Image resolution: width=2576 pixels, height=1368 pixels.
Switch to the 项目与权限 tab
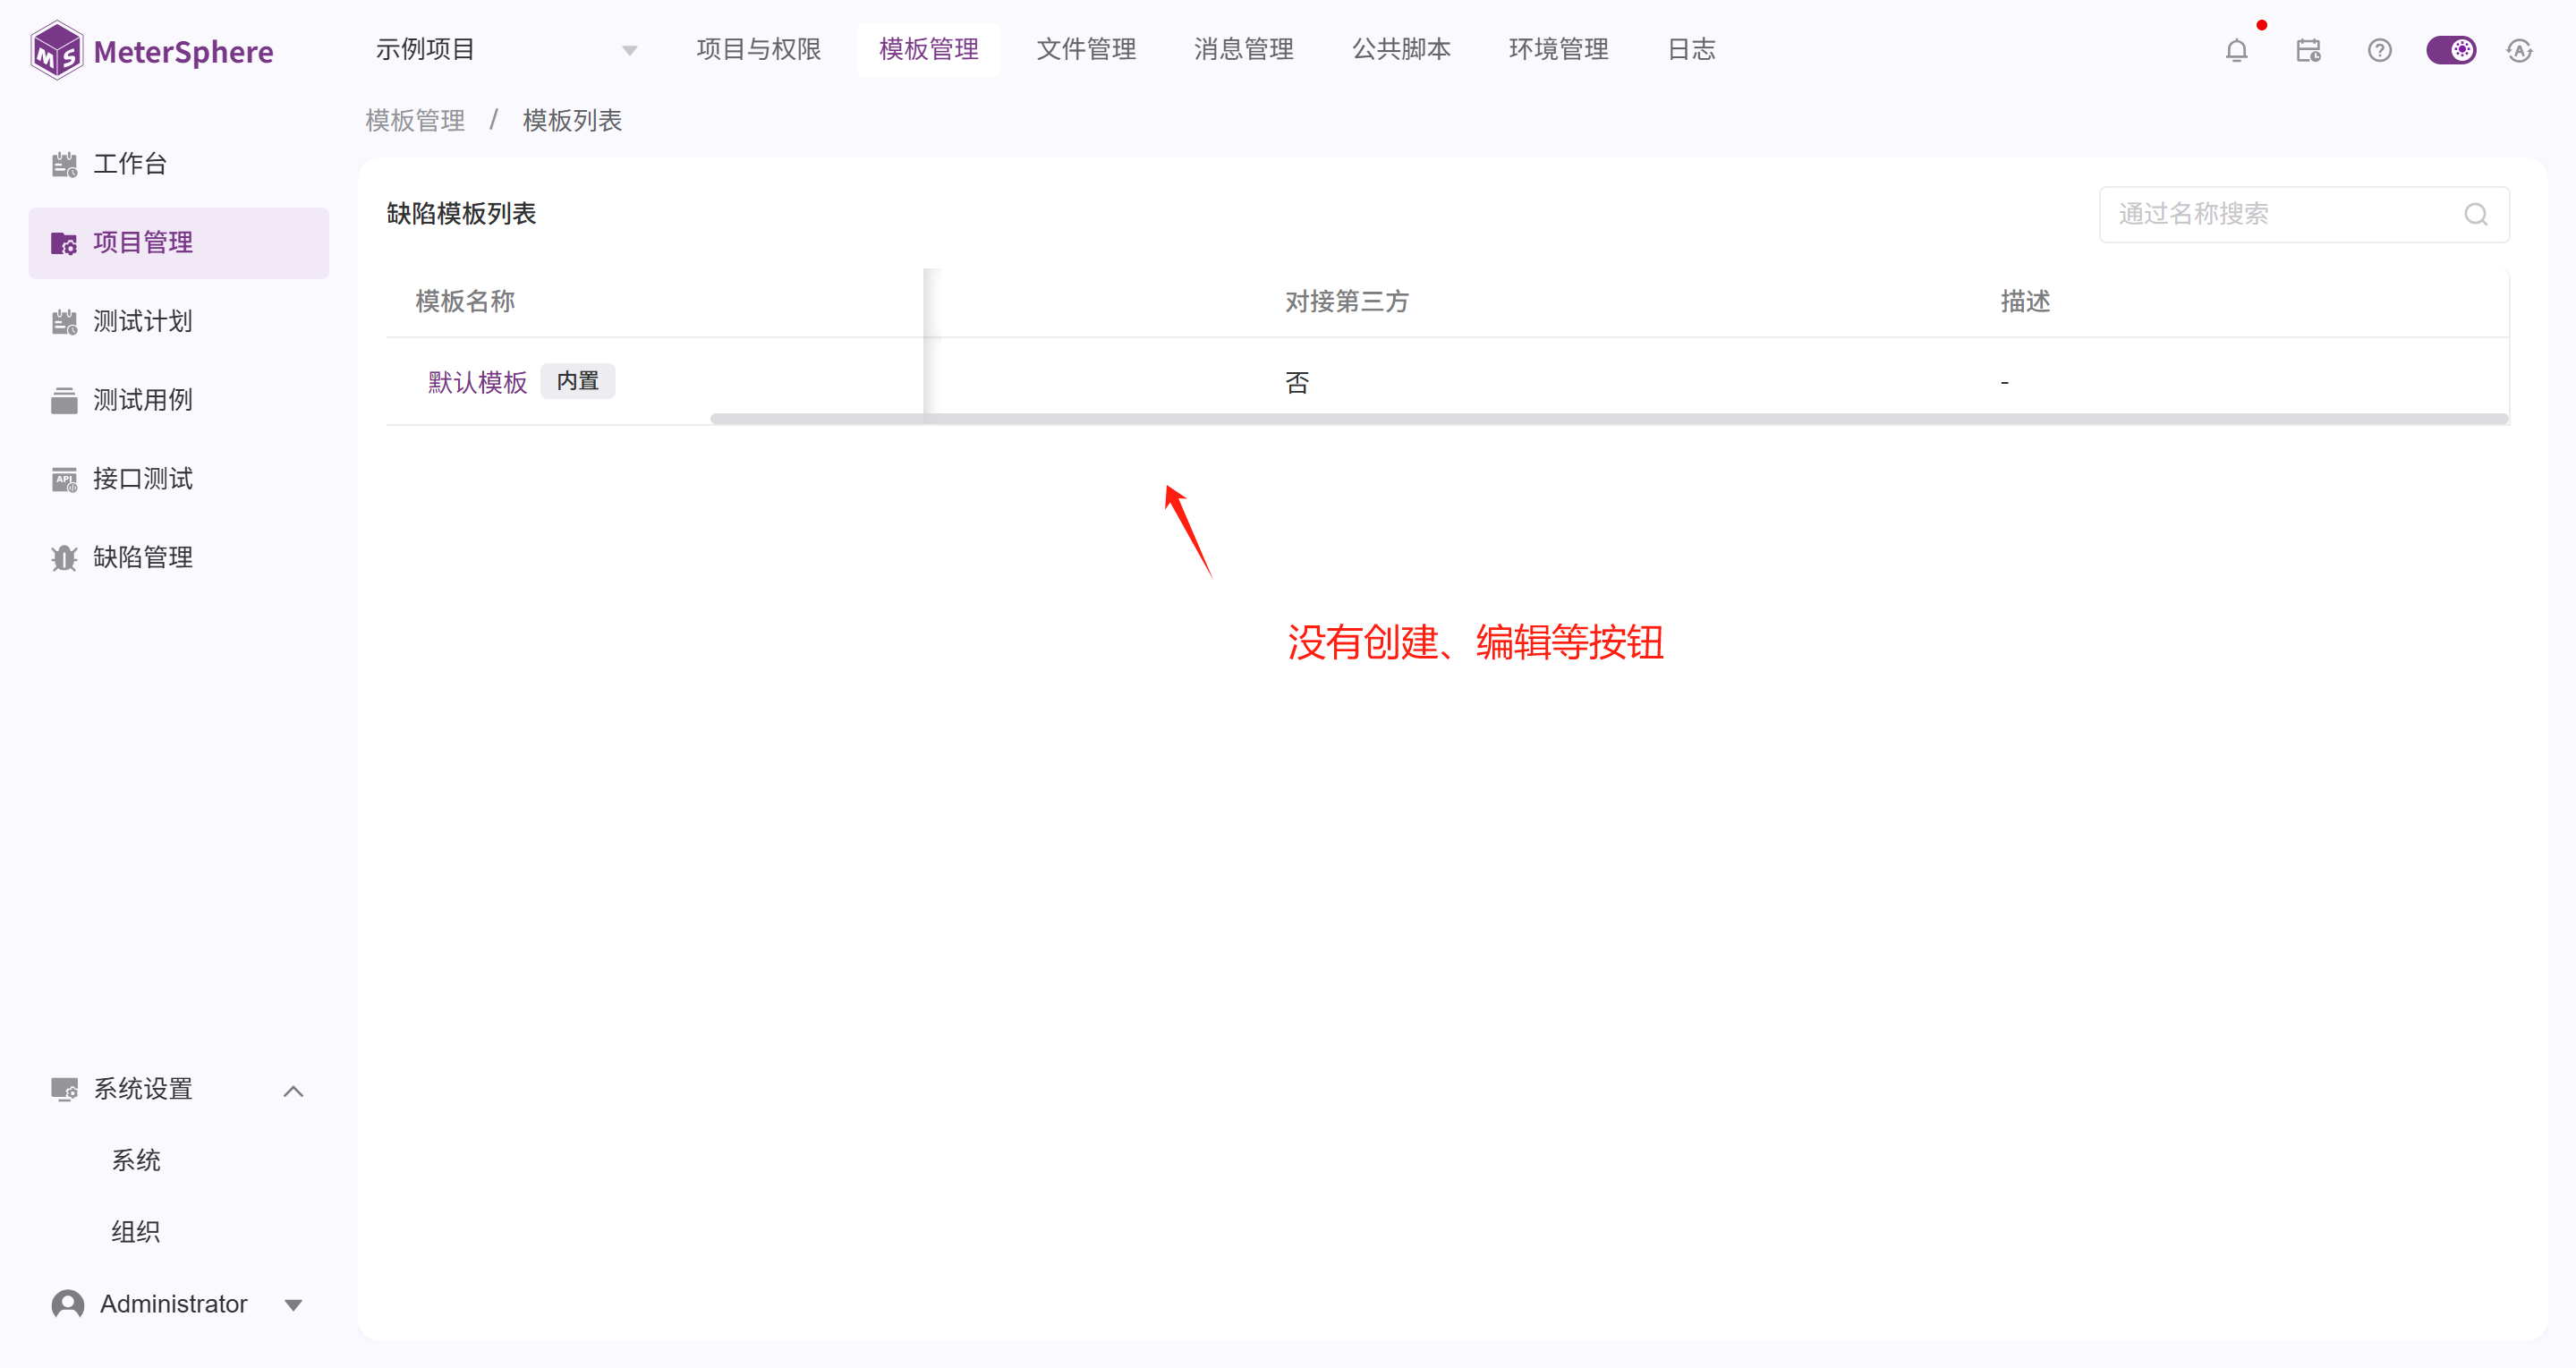tap(759, 50)
